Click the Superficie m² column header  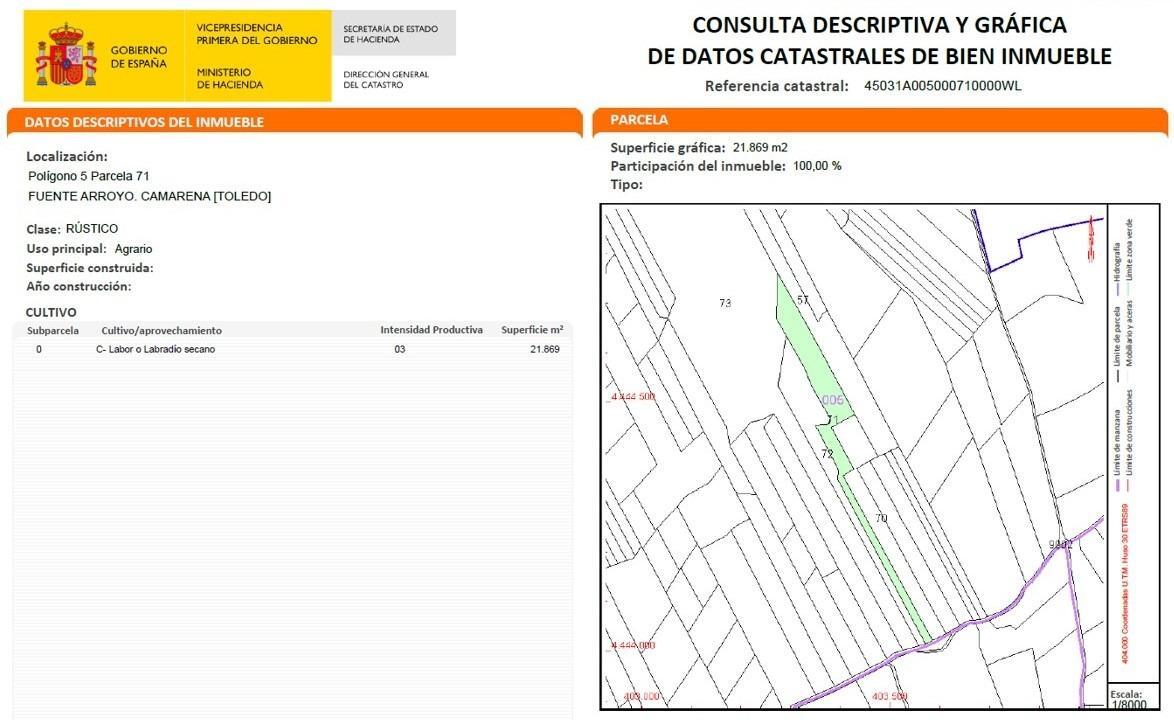click(x=532, y=329)
